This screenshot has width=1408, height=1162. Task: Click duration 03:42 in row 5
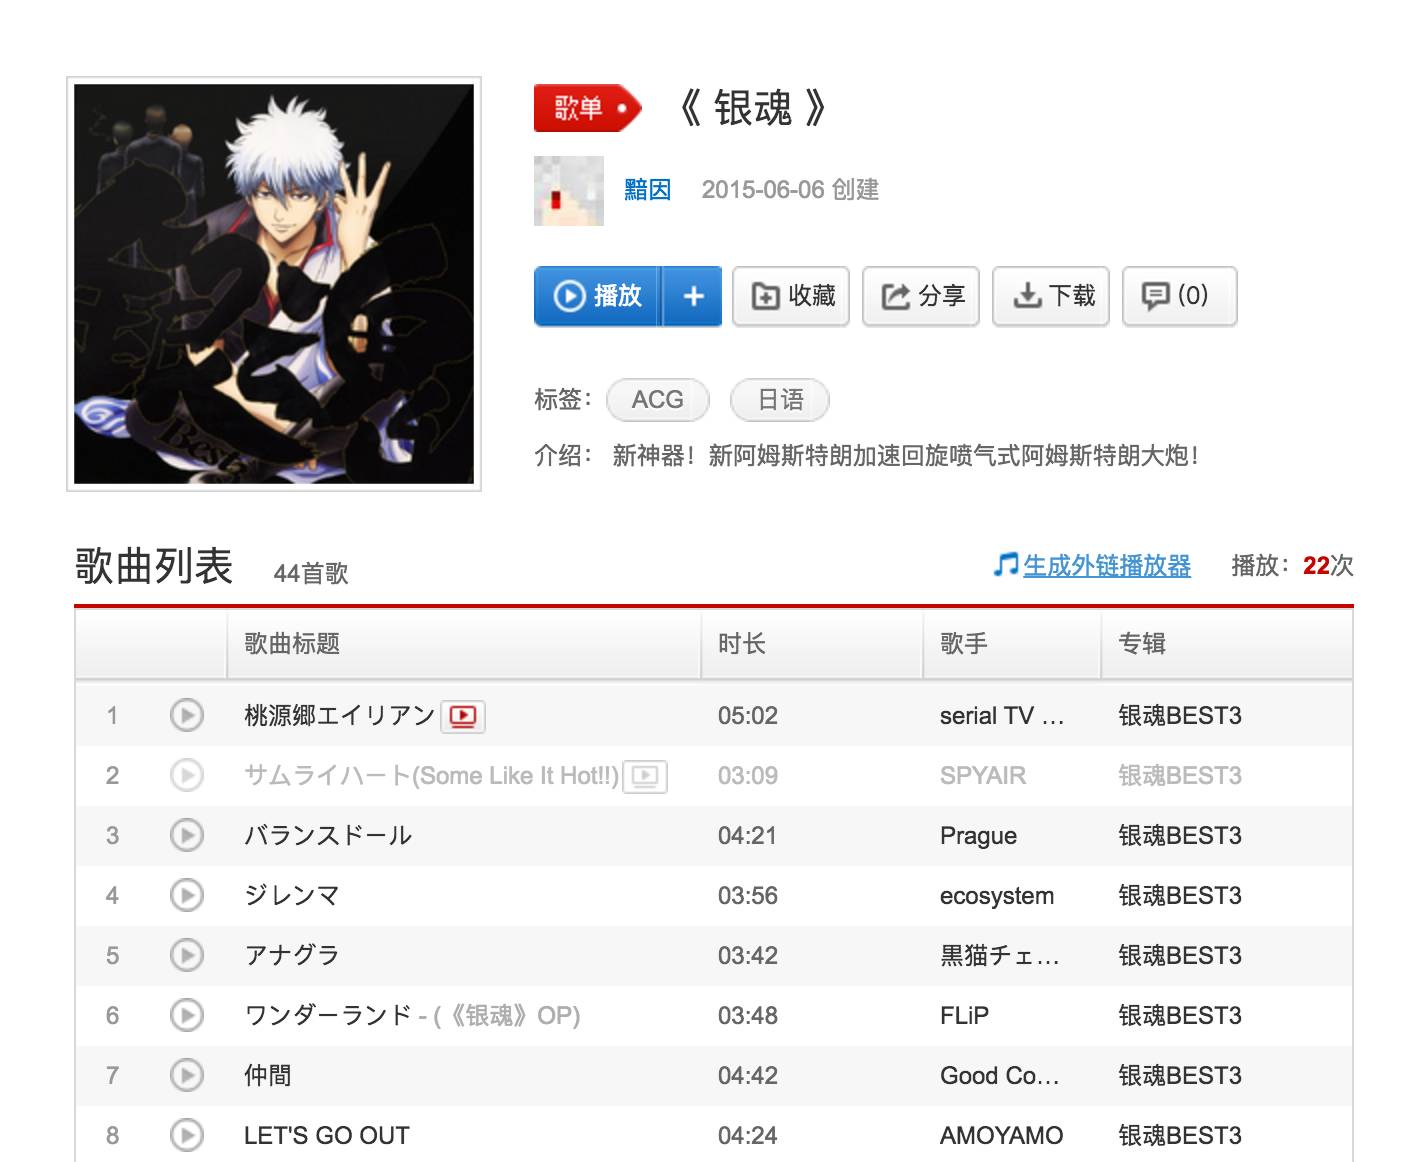[748, 955]
